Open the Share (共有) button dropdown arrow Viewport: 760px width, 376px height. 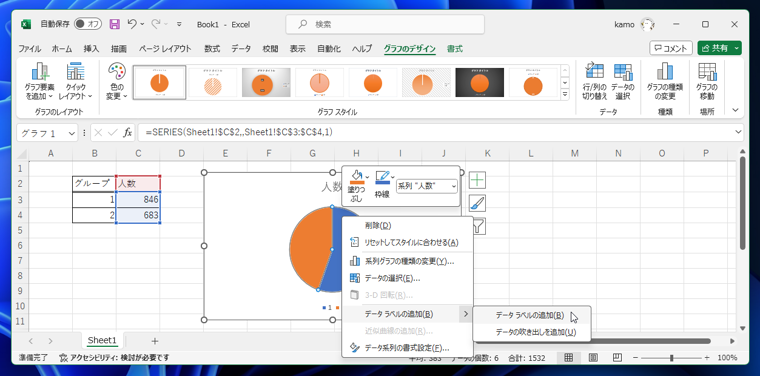click(x=737, y=48)
